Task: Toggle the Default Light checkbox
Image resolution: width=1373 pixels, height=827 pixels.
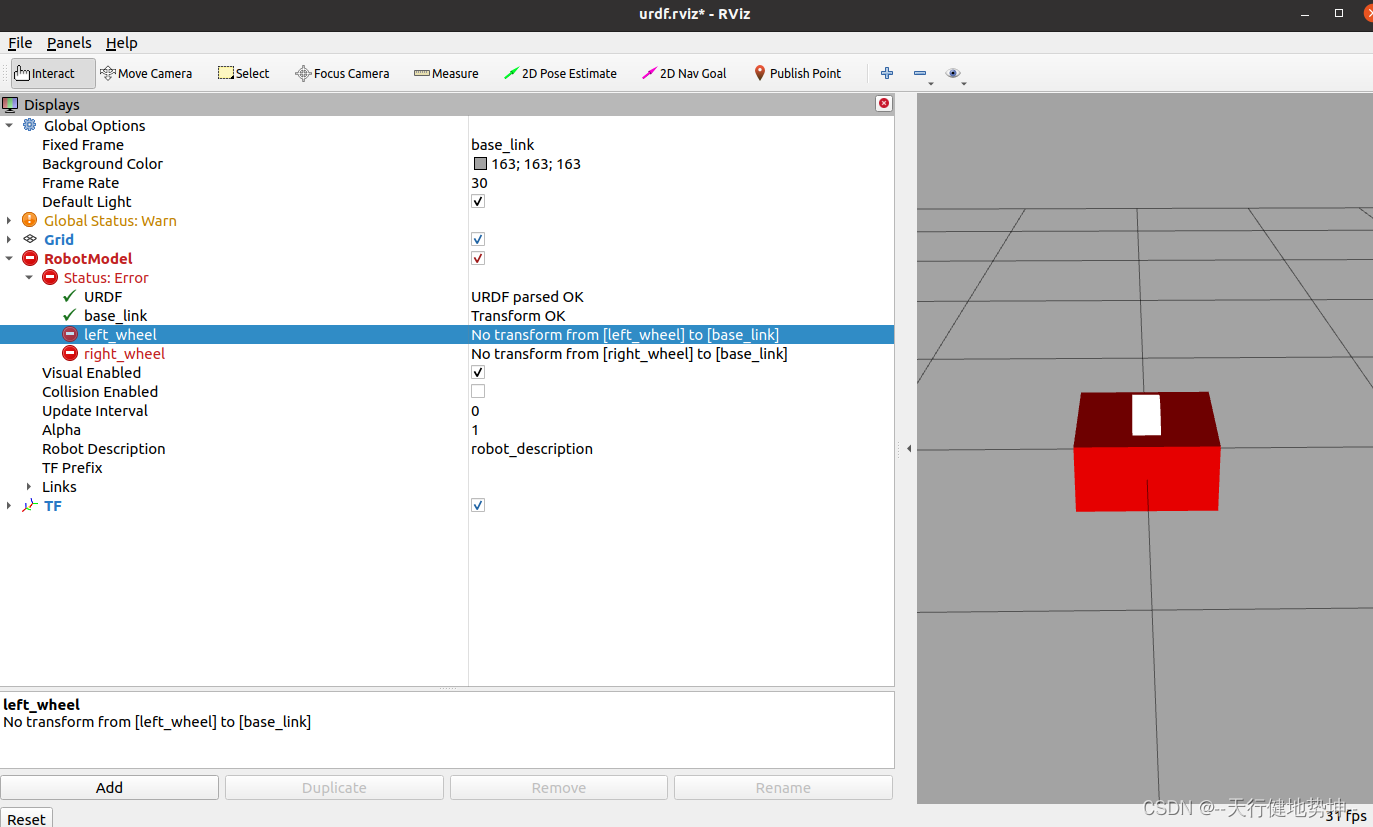Action: [x=478, y=202]
